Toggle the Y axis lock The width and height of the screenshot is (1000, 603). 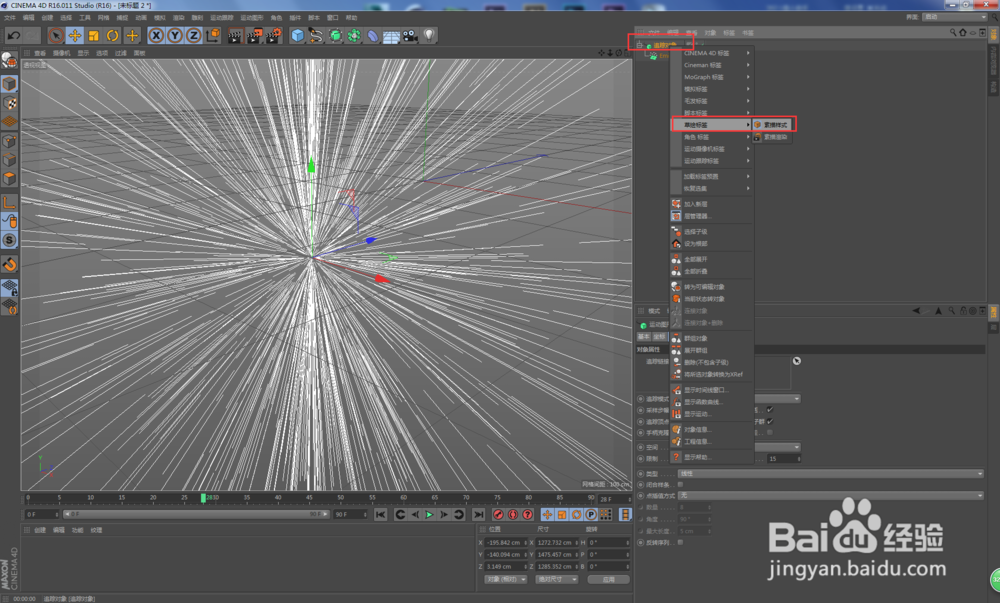(175, 36)
